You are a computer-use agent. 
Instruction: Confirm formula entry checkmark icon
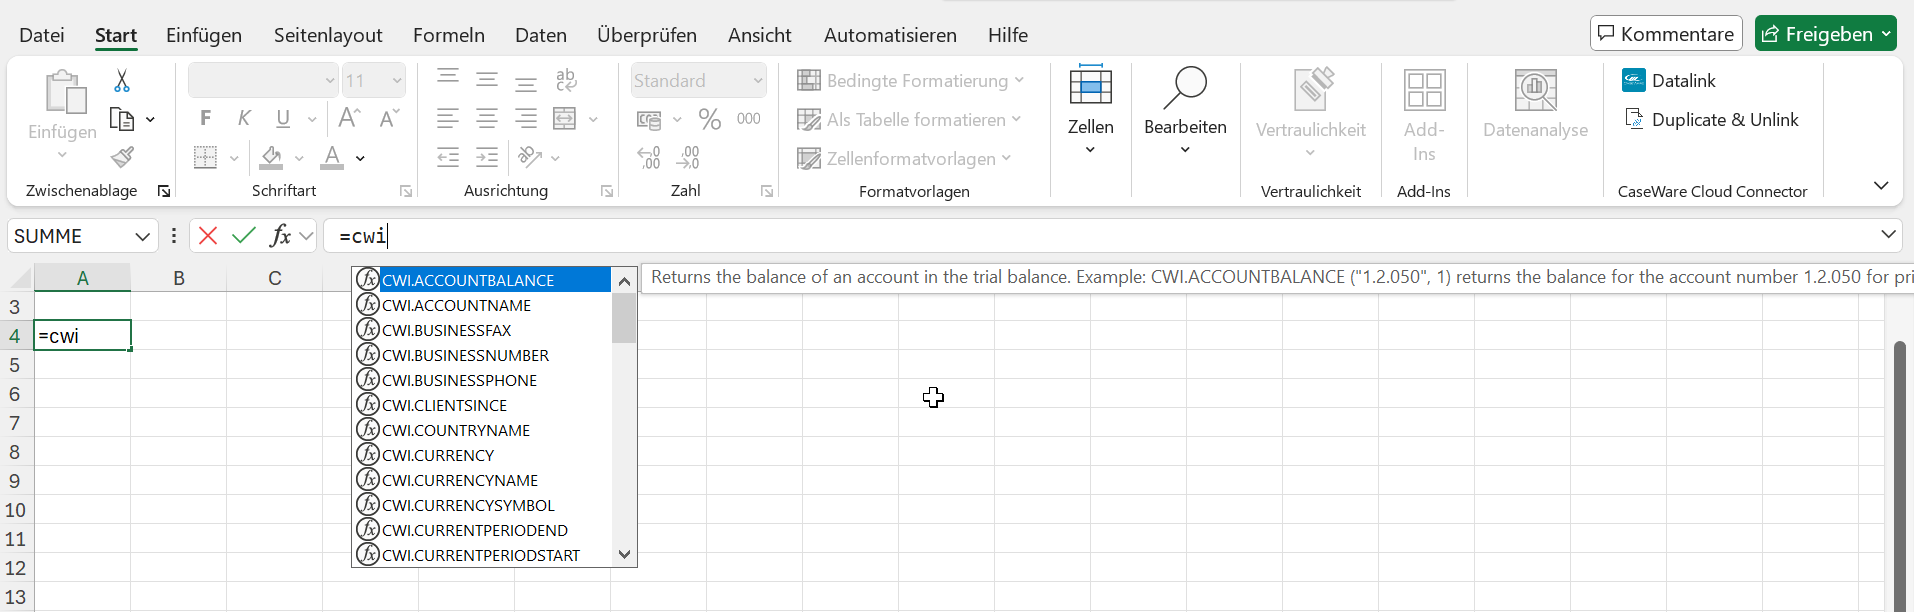pos(244,235)
